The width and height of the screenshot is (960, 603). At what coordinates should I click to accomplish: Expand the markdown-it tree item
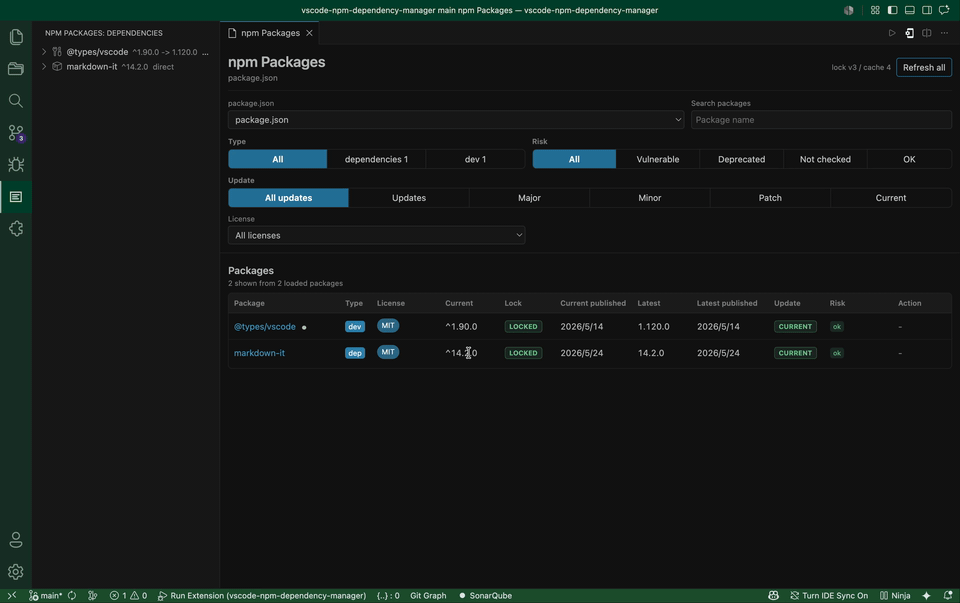(44, 67)
